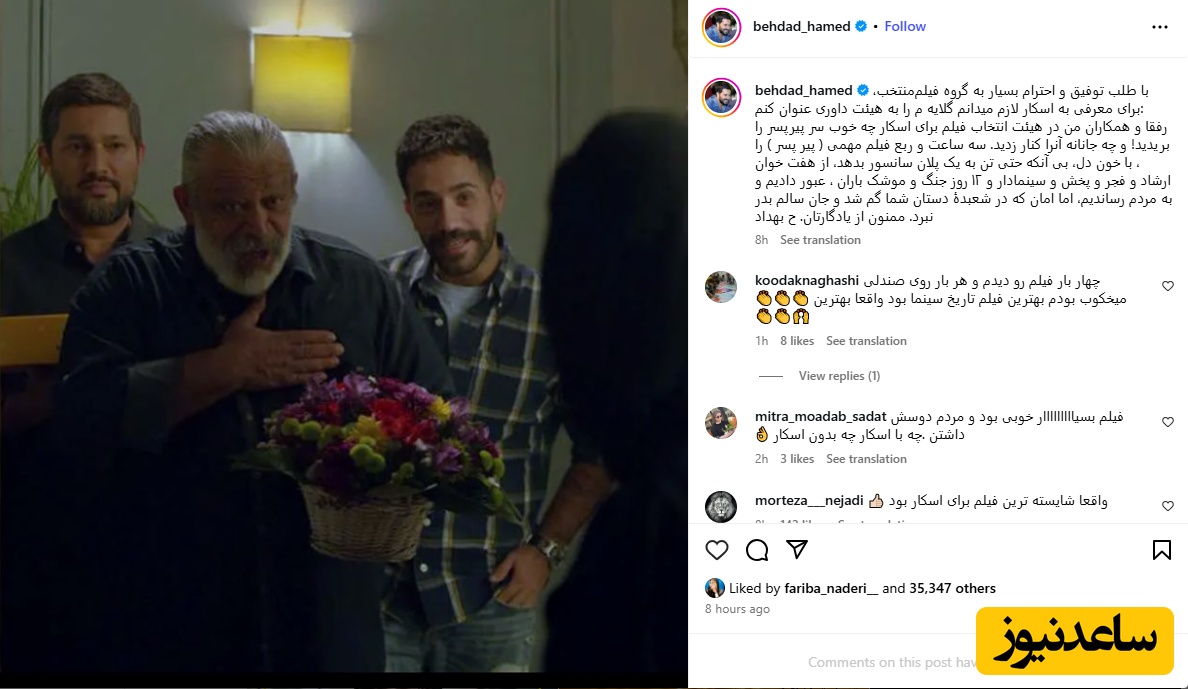The height and width of the screenshot is (689, 1188).
Task: See translation of the post caption
Action: click(x=820, y=240)
